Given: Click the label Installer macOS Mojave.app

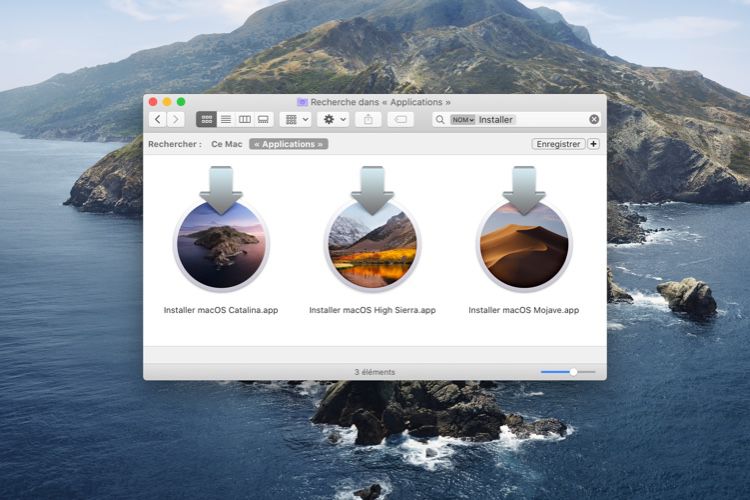Looking at the screenshot, I should 524,310.
